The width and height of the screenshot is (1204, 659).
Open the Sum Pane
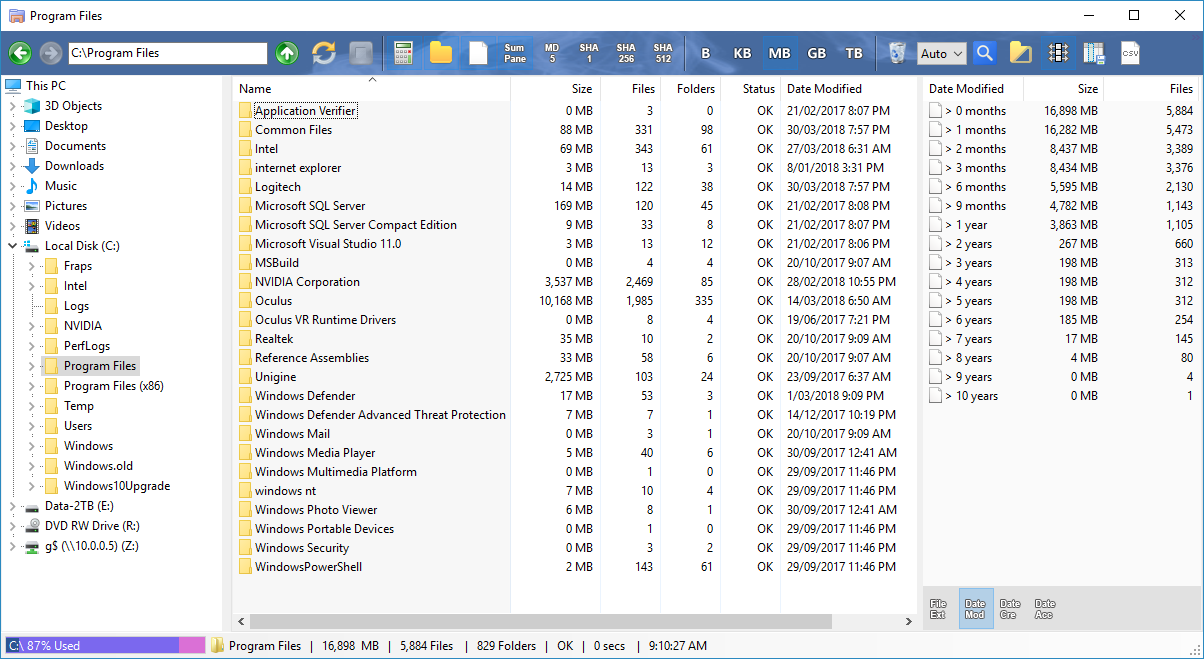pyautogui.click(x=517, y=52)
